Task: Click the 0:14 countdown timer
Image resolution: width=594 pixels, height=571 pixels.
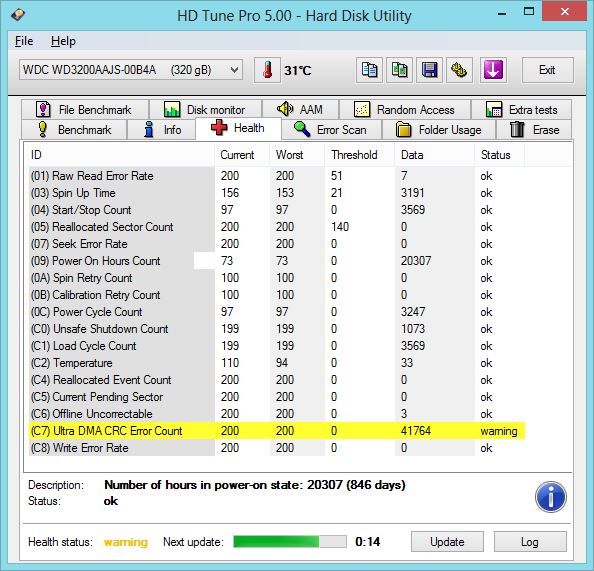Action: point(367,542)
